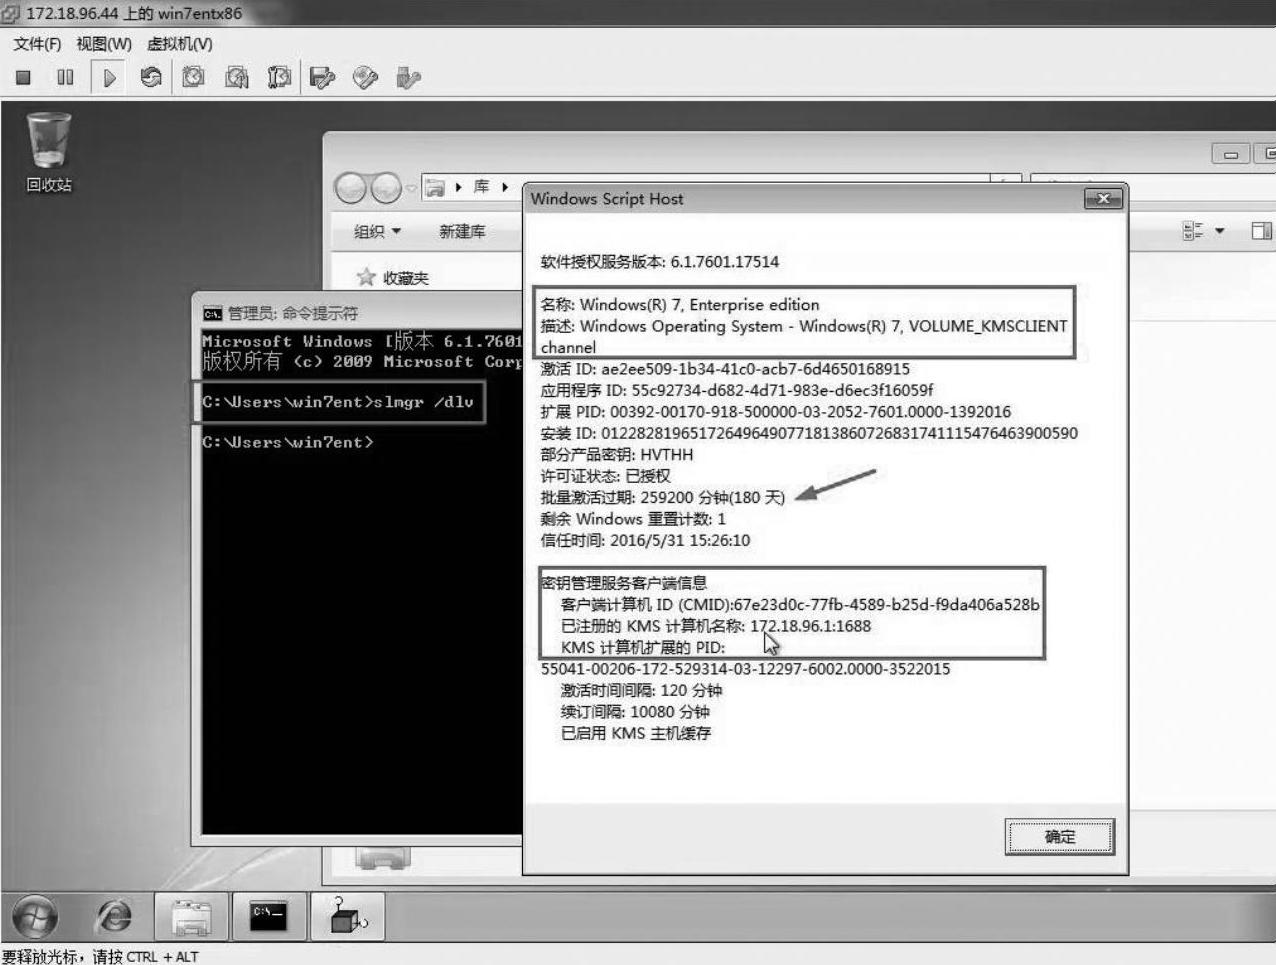Click the power off (stop) VM toolbar icon
Image resolution: width=1276 pixels, height=965 pixels.
coord(24,77)
